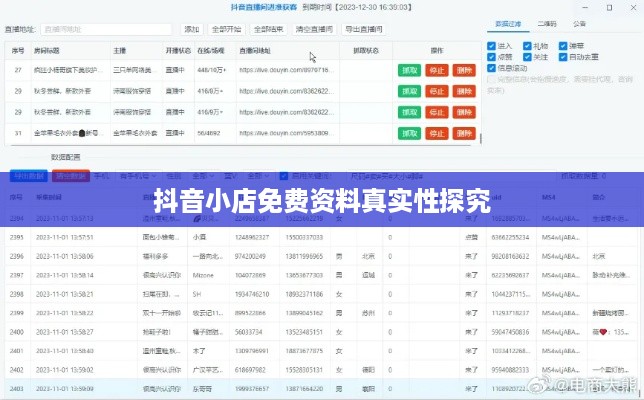
Task: Click the room table horizontal scrollbar
Action: coord(242,145)
